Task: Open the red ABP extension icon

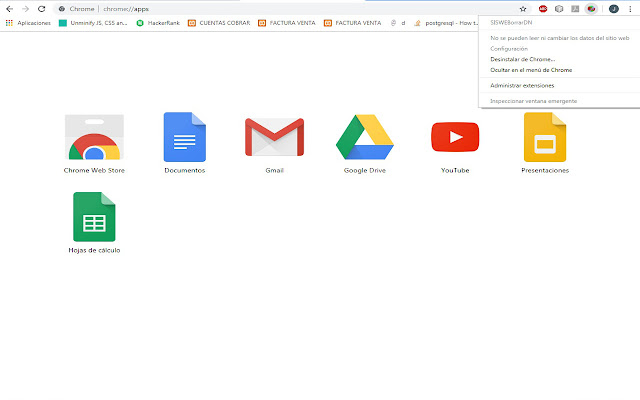Action: click(543, 9)
